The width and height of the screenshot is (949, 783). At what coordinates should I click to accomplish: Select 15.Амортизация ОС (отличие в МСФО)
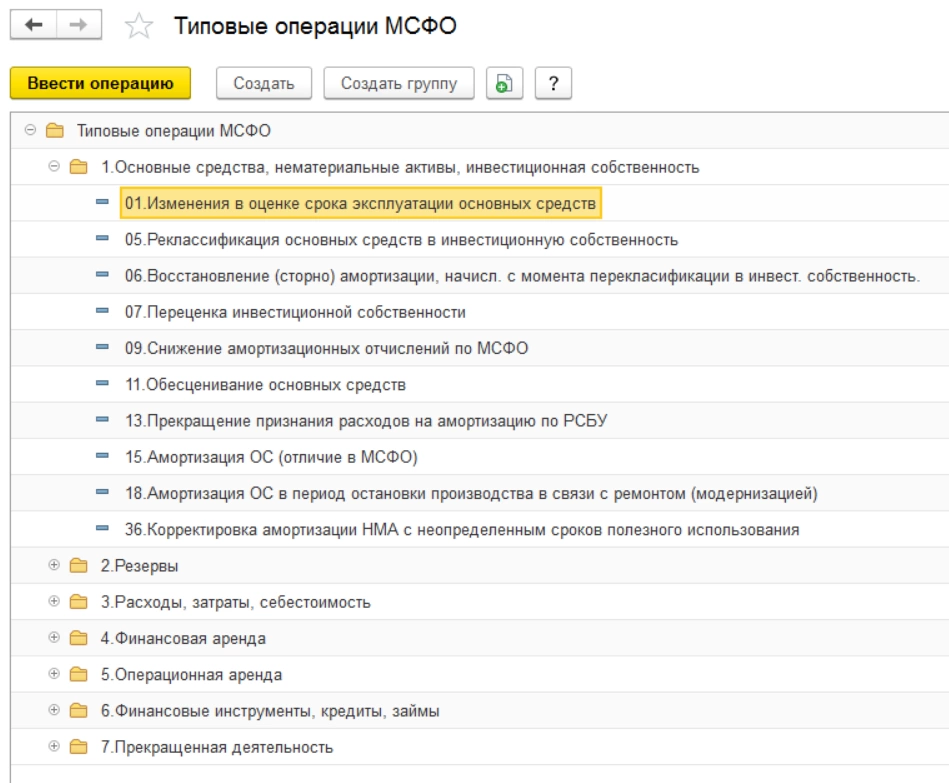(x=270, y=457)
